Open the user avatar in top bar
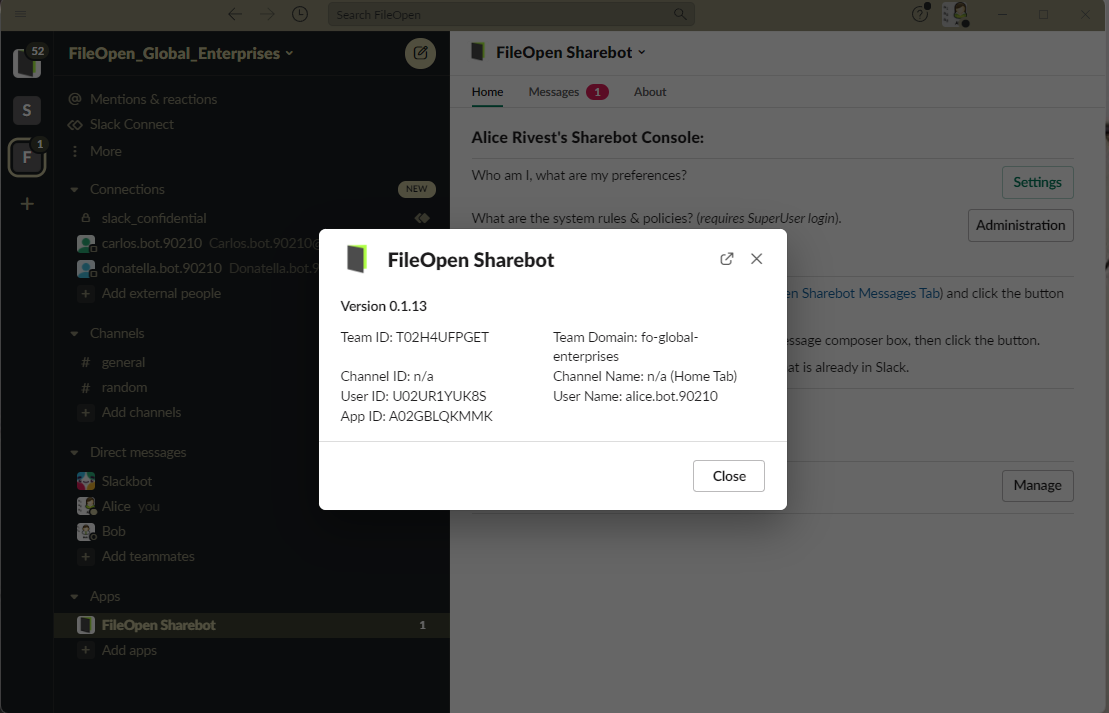Screen dimensions: 1109x713 (x=956, y=14)
